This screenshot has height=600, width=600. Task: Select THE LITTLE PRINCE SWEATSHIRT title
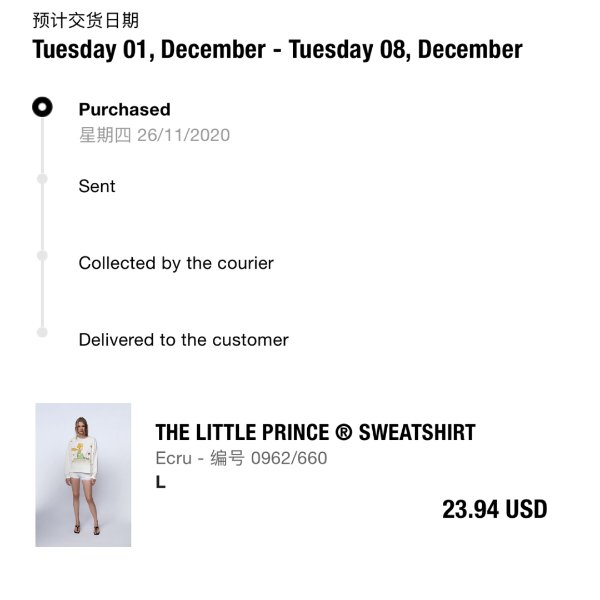[315, 432]
